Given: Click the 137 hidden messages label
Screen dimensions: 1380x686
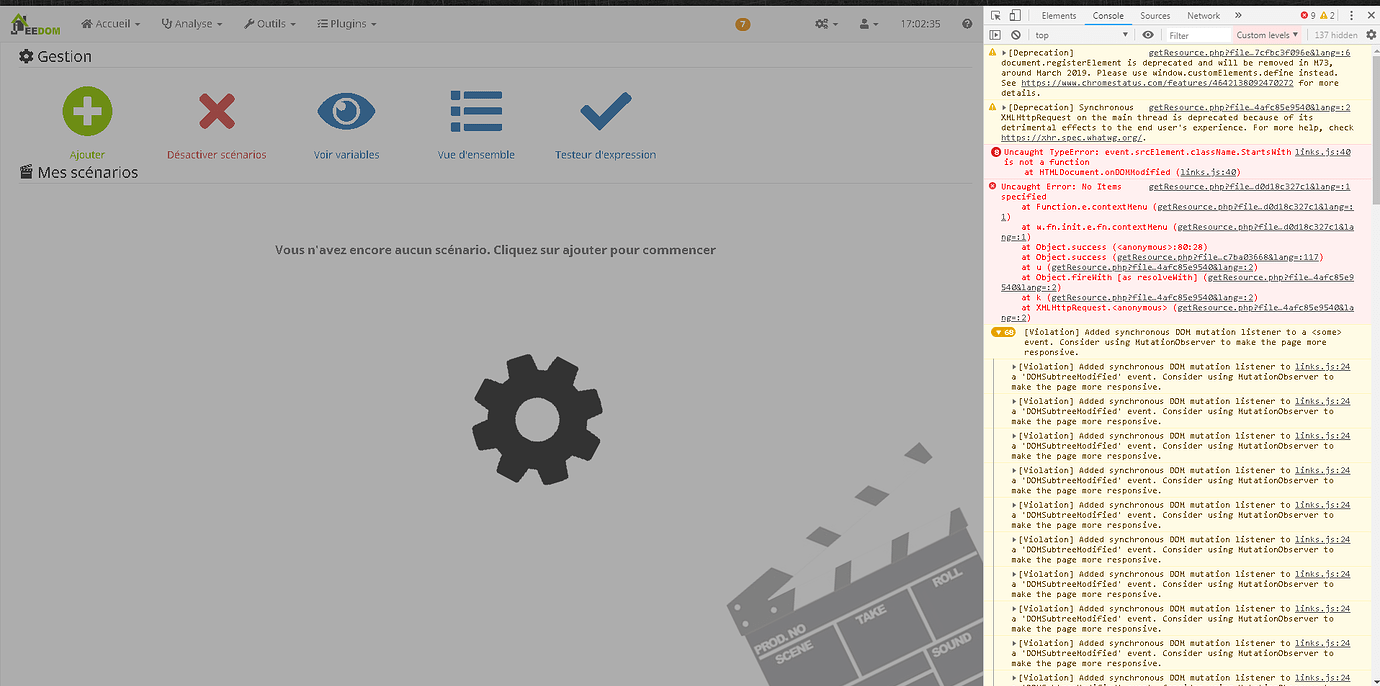Looking at the screenshot, I should pyautogui.click(x=1336, y=35).
